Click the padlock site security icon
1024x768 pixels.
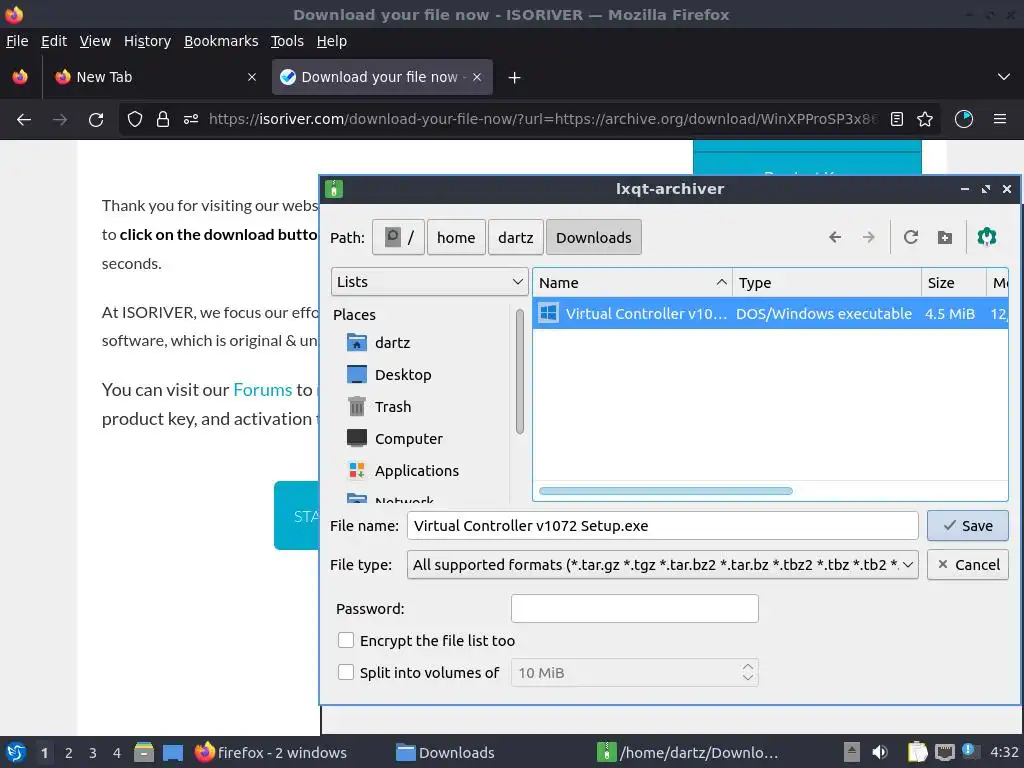coord(163,119)
